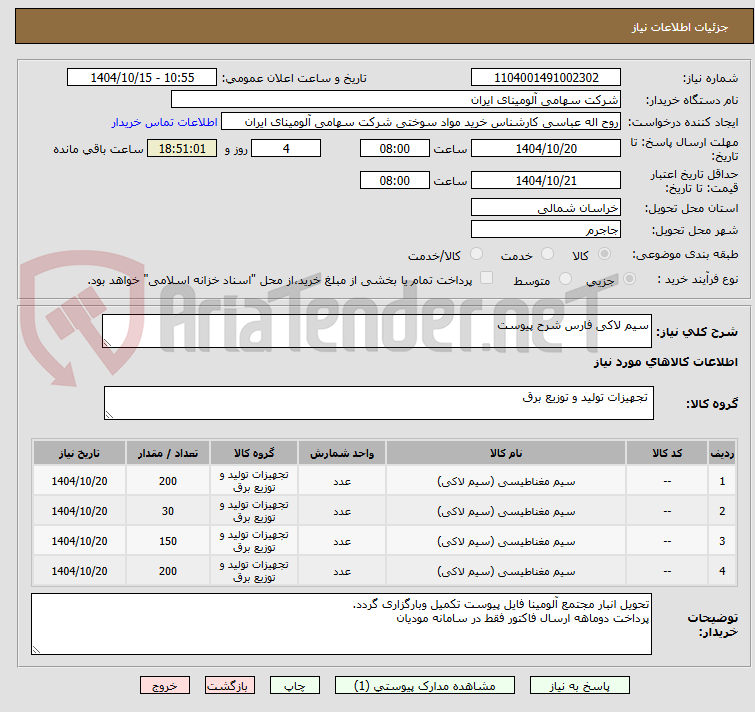Click the واحد شمارش column header
The width and height of the screenshot is (755, 712).
coord(342,453)
